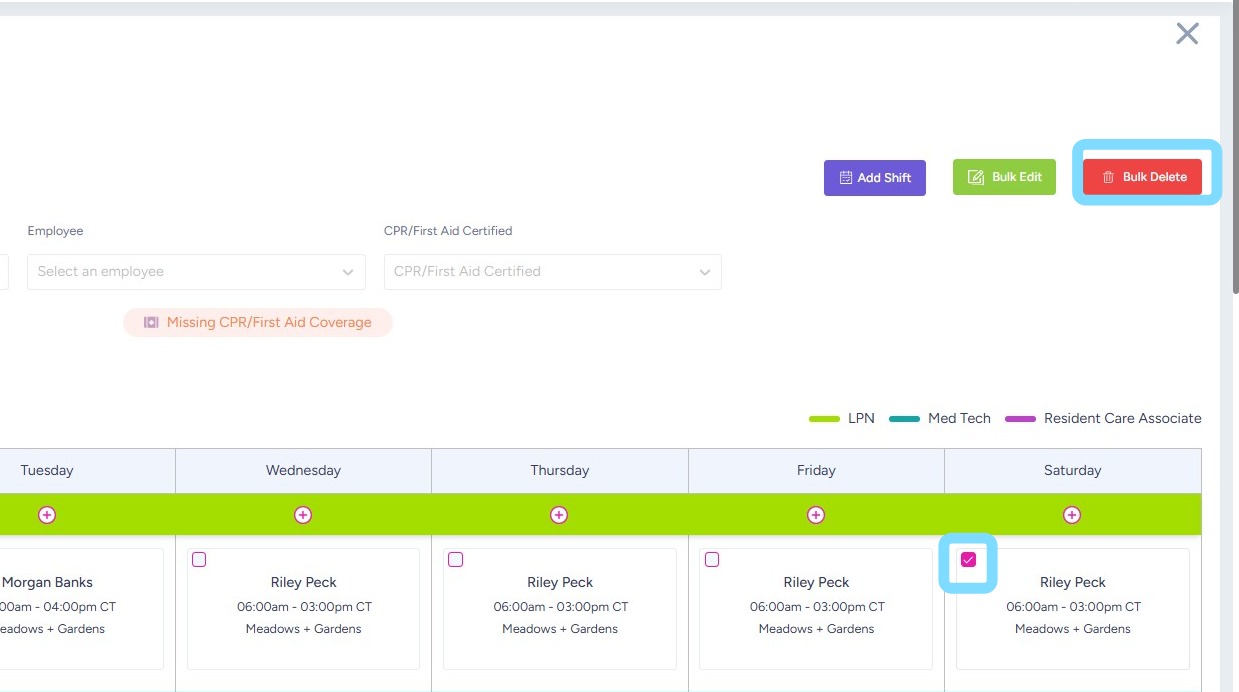Click the Resident Care Associate legend label

pos(1122,419)
